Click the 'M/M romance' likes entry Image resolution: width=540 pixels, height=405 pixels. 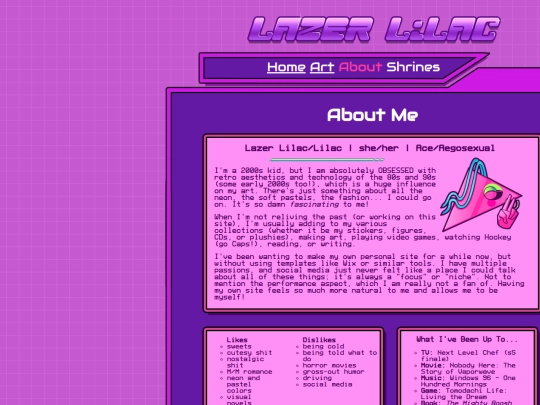[x=249, y=372]
